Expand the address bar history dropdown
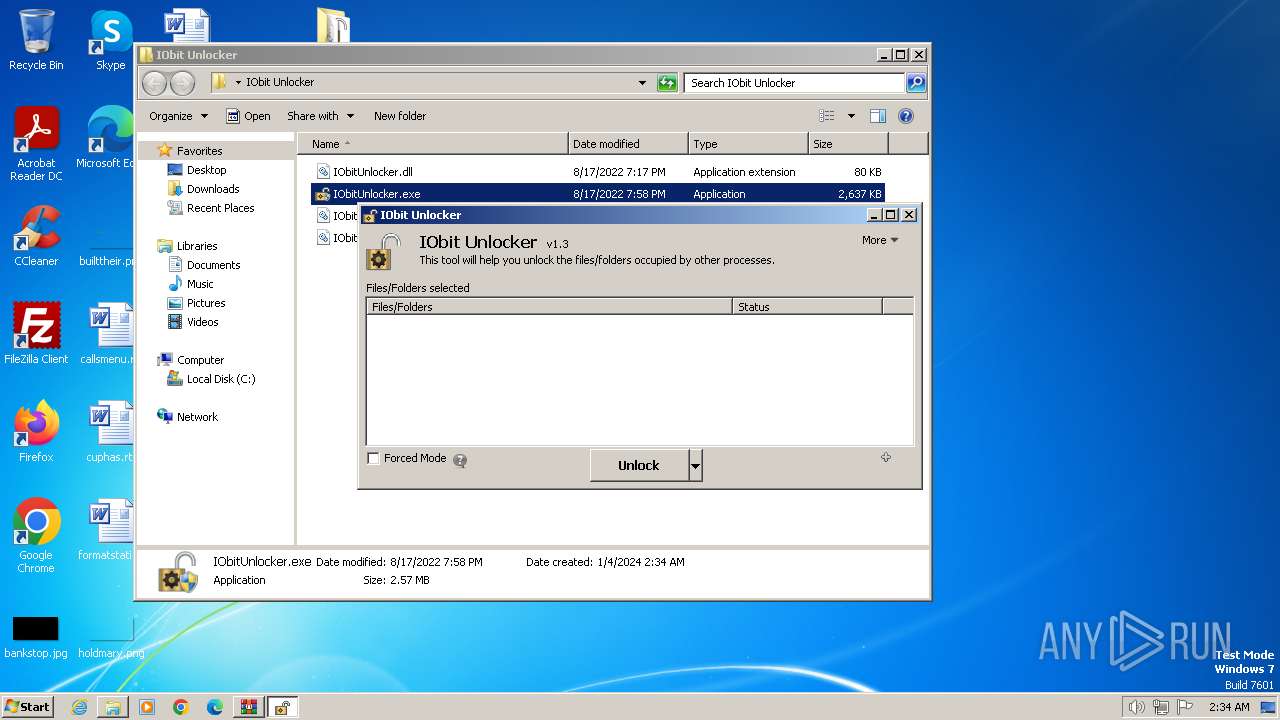This screenshot has height=720, width=1280. pyautogui.click(x=642, y=83)
